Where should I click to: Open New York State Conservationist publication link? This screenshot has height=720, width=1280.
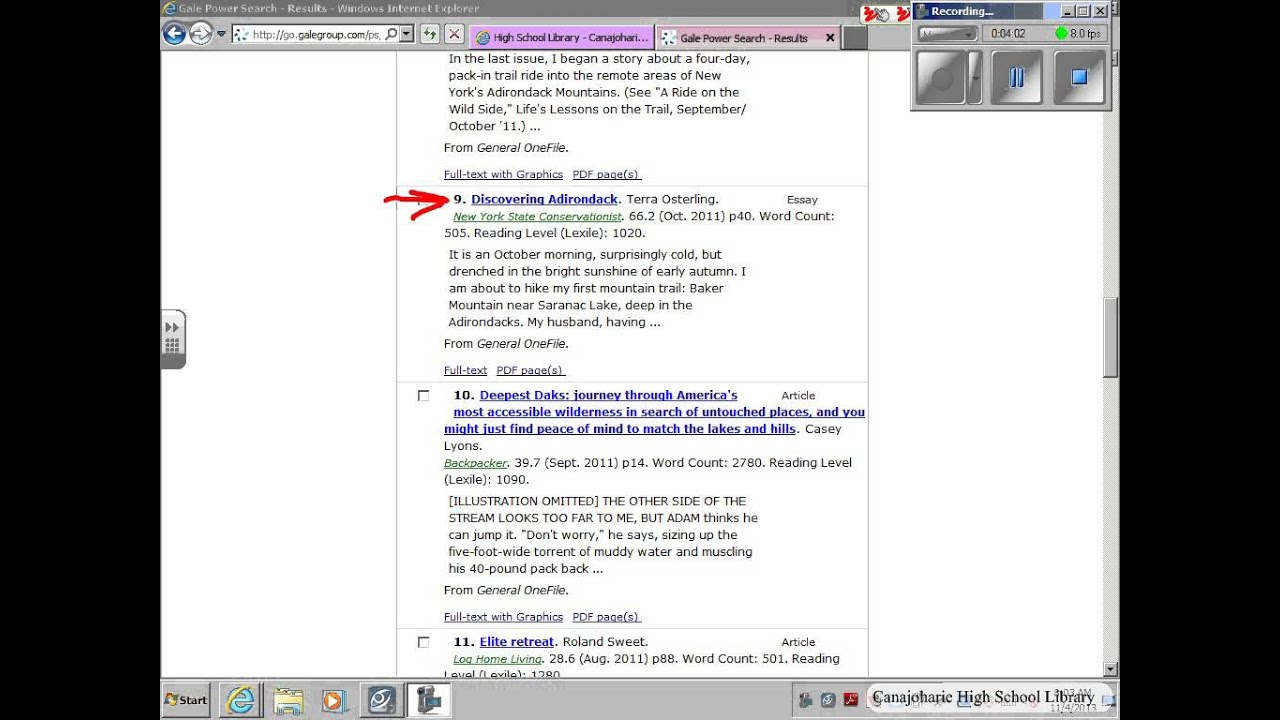(x=537, y=216)
